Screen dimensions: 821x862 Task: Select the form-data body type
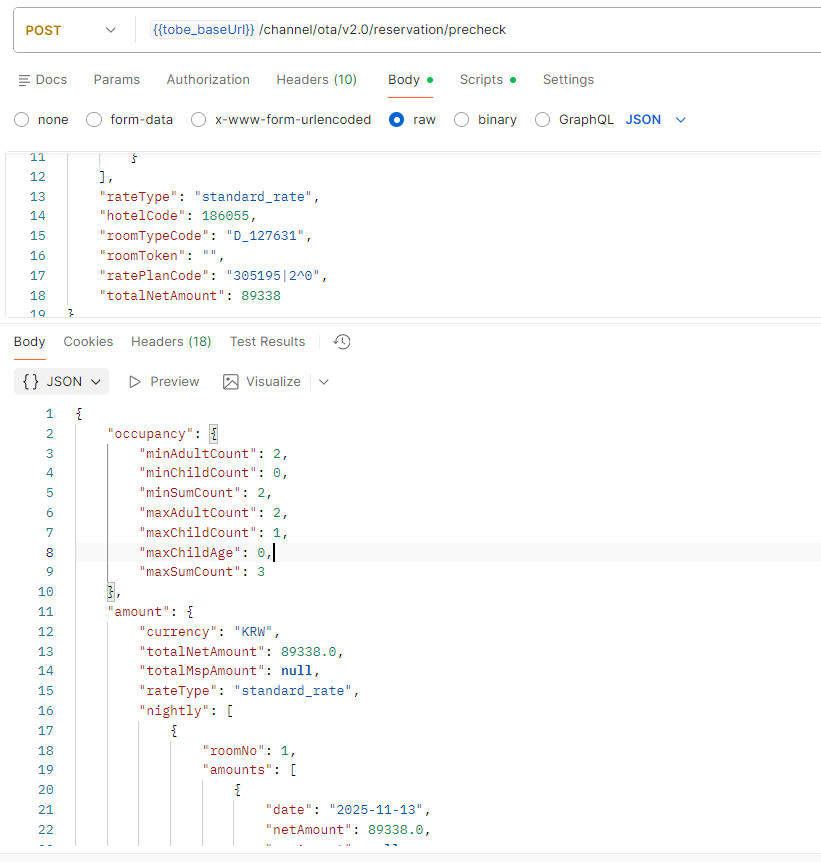click(x=94, y=120)
